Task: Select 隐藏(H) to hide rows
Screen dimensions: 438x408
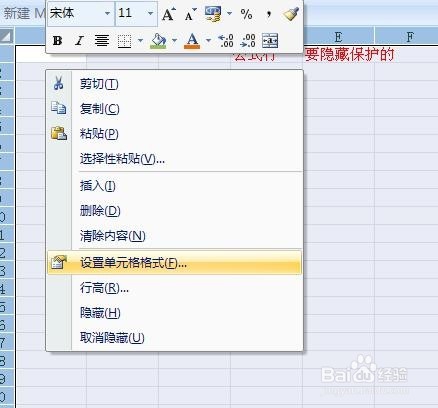Action: click(x=174, y=313)
